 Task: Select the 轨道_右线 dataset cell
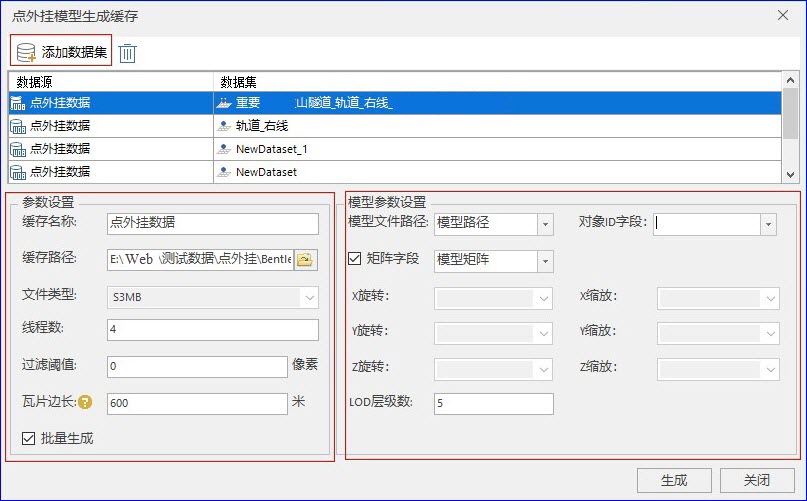[498, 126]
